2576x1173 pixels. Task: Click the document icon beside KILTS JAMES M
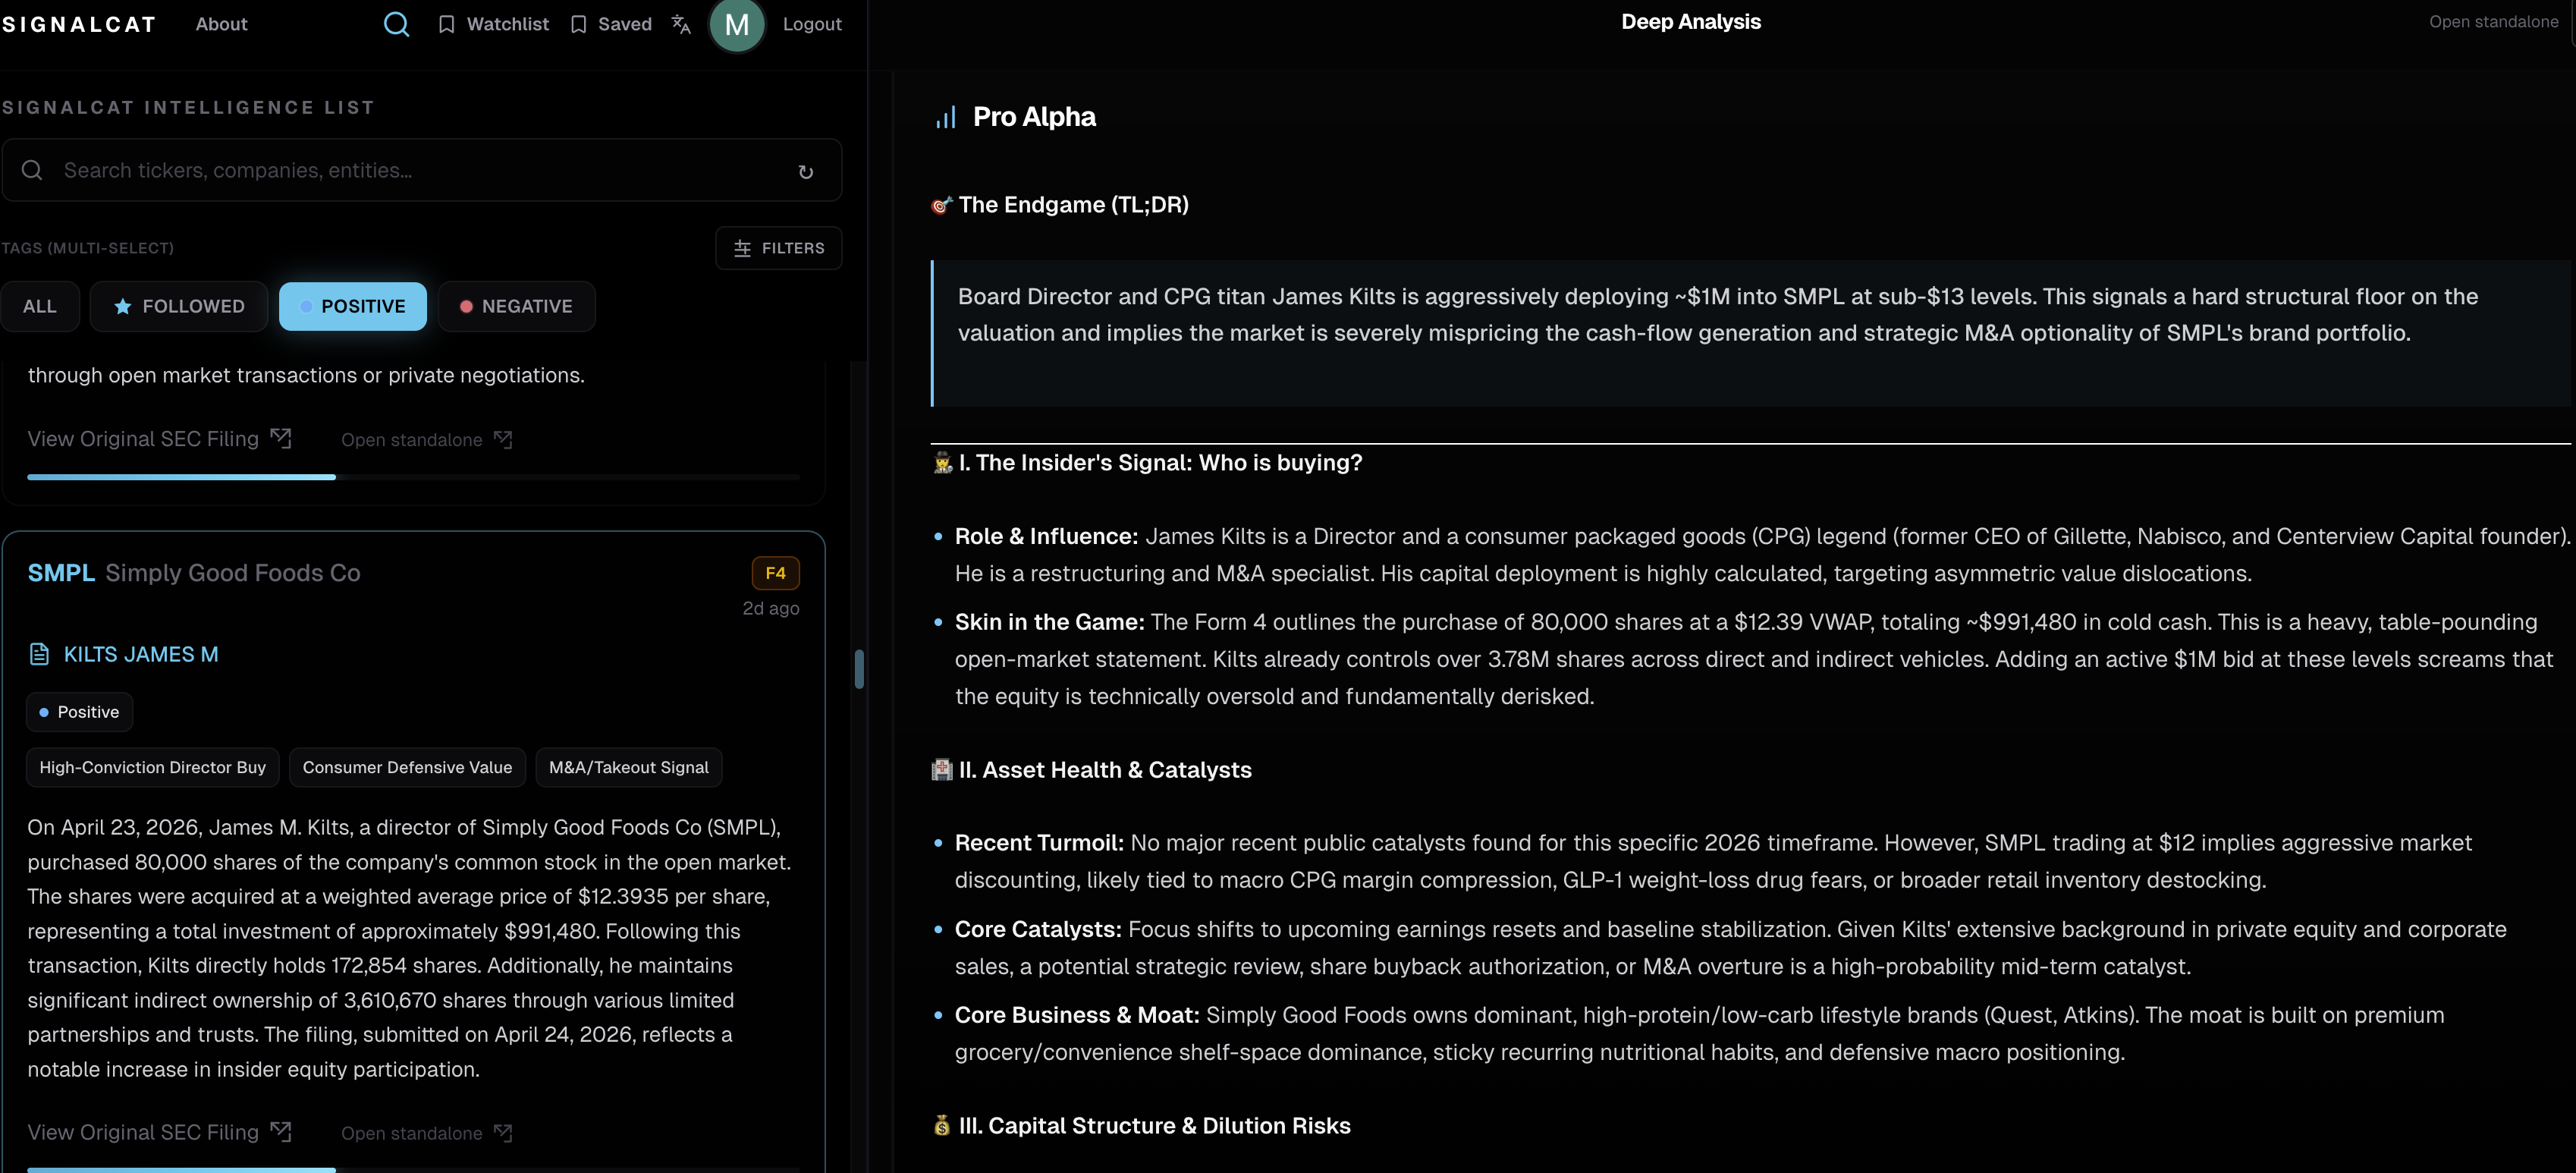(x=39, y=654)
